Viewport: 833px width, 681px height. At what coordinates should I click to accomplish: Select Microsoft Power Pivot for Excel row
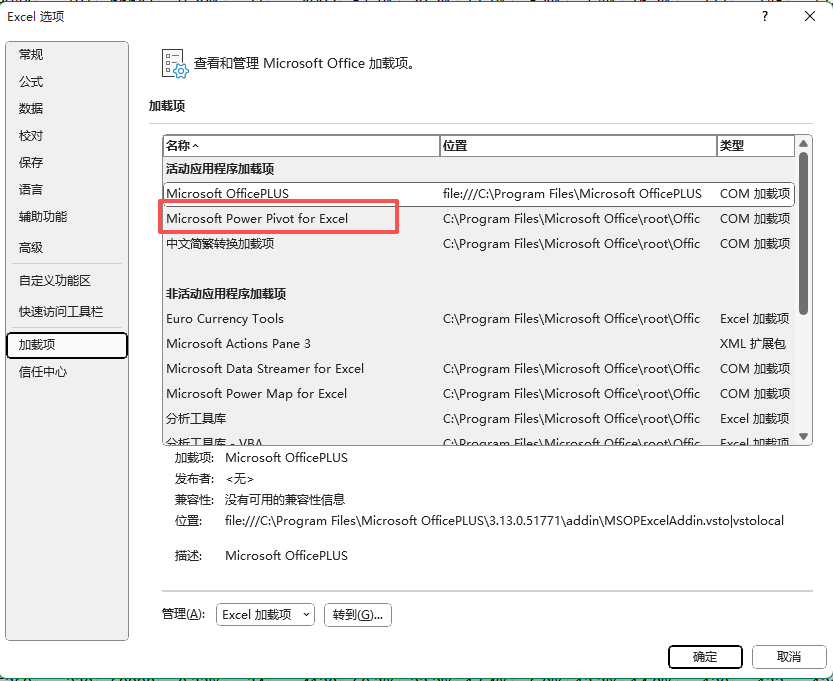pos(257,219)
